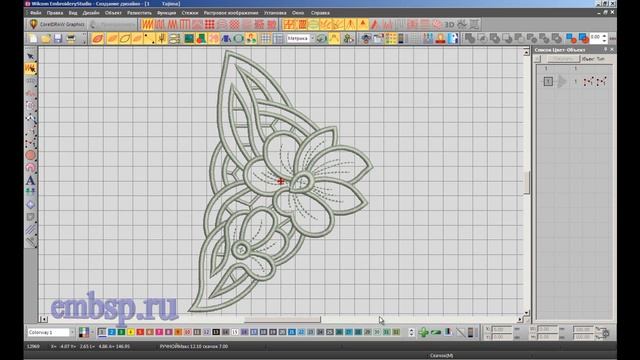Select object 1 in Color-Object List
The height and width of the screenshot is (360, 640).
coord(548,82)
